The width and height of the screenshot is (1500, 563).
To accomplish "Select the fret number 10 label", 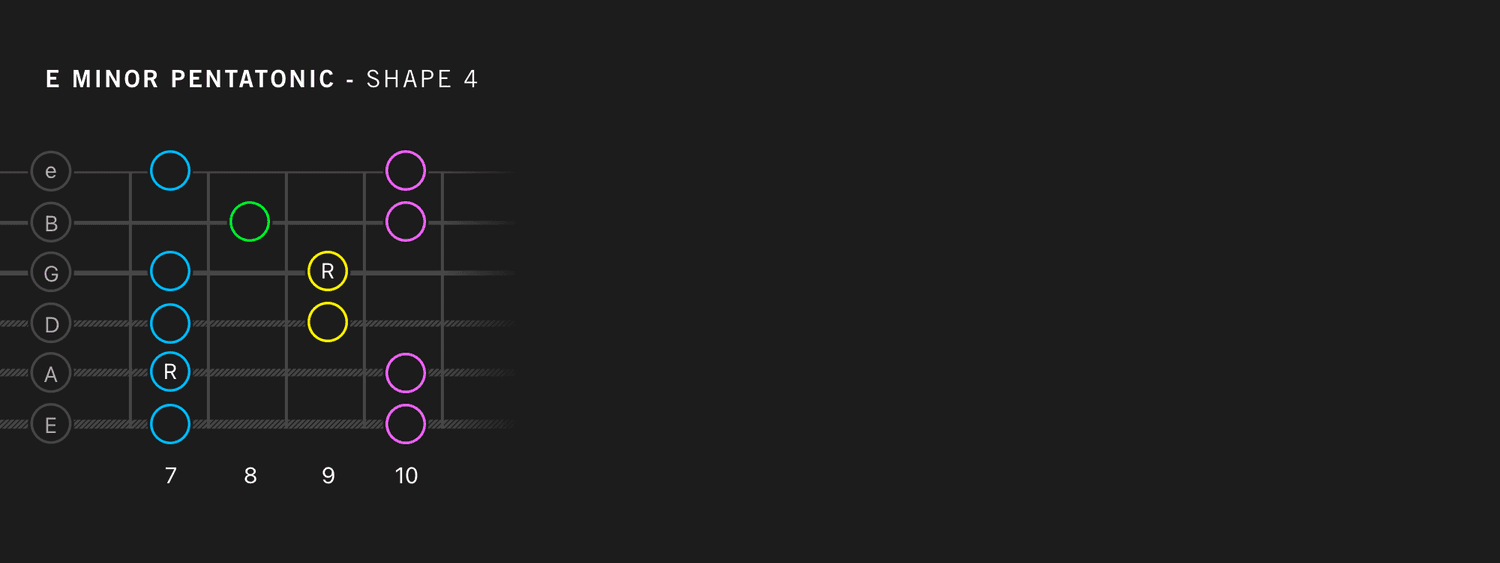I will click(406, 476).
